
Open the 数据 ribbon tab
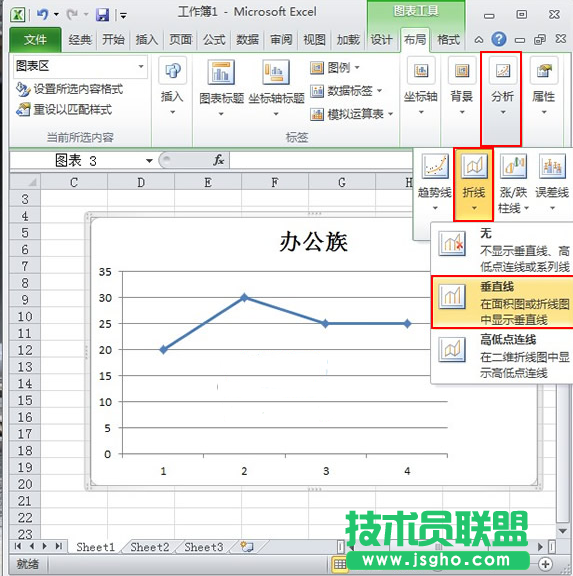click(x=248, y=39)
